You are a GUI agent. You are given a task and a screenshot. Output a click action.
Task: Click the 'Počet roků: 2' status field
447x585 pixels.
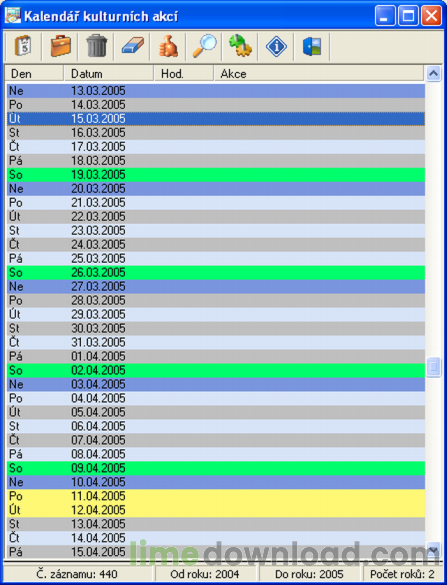(402, 574)
